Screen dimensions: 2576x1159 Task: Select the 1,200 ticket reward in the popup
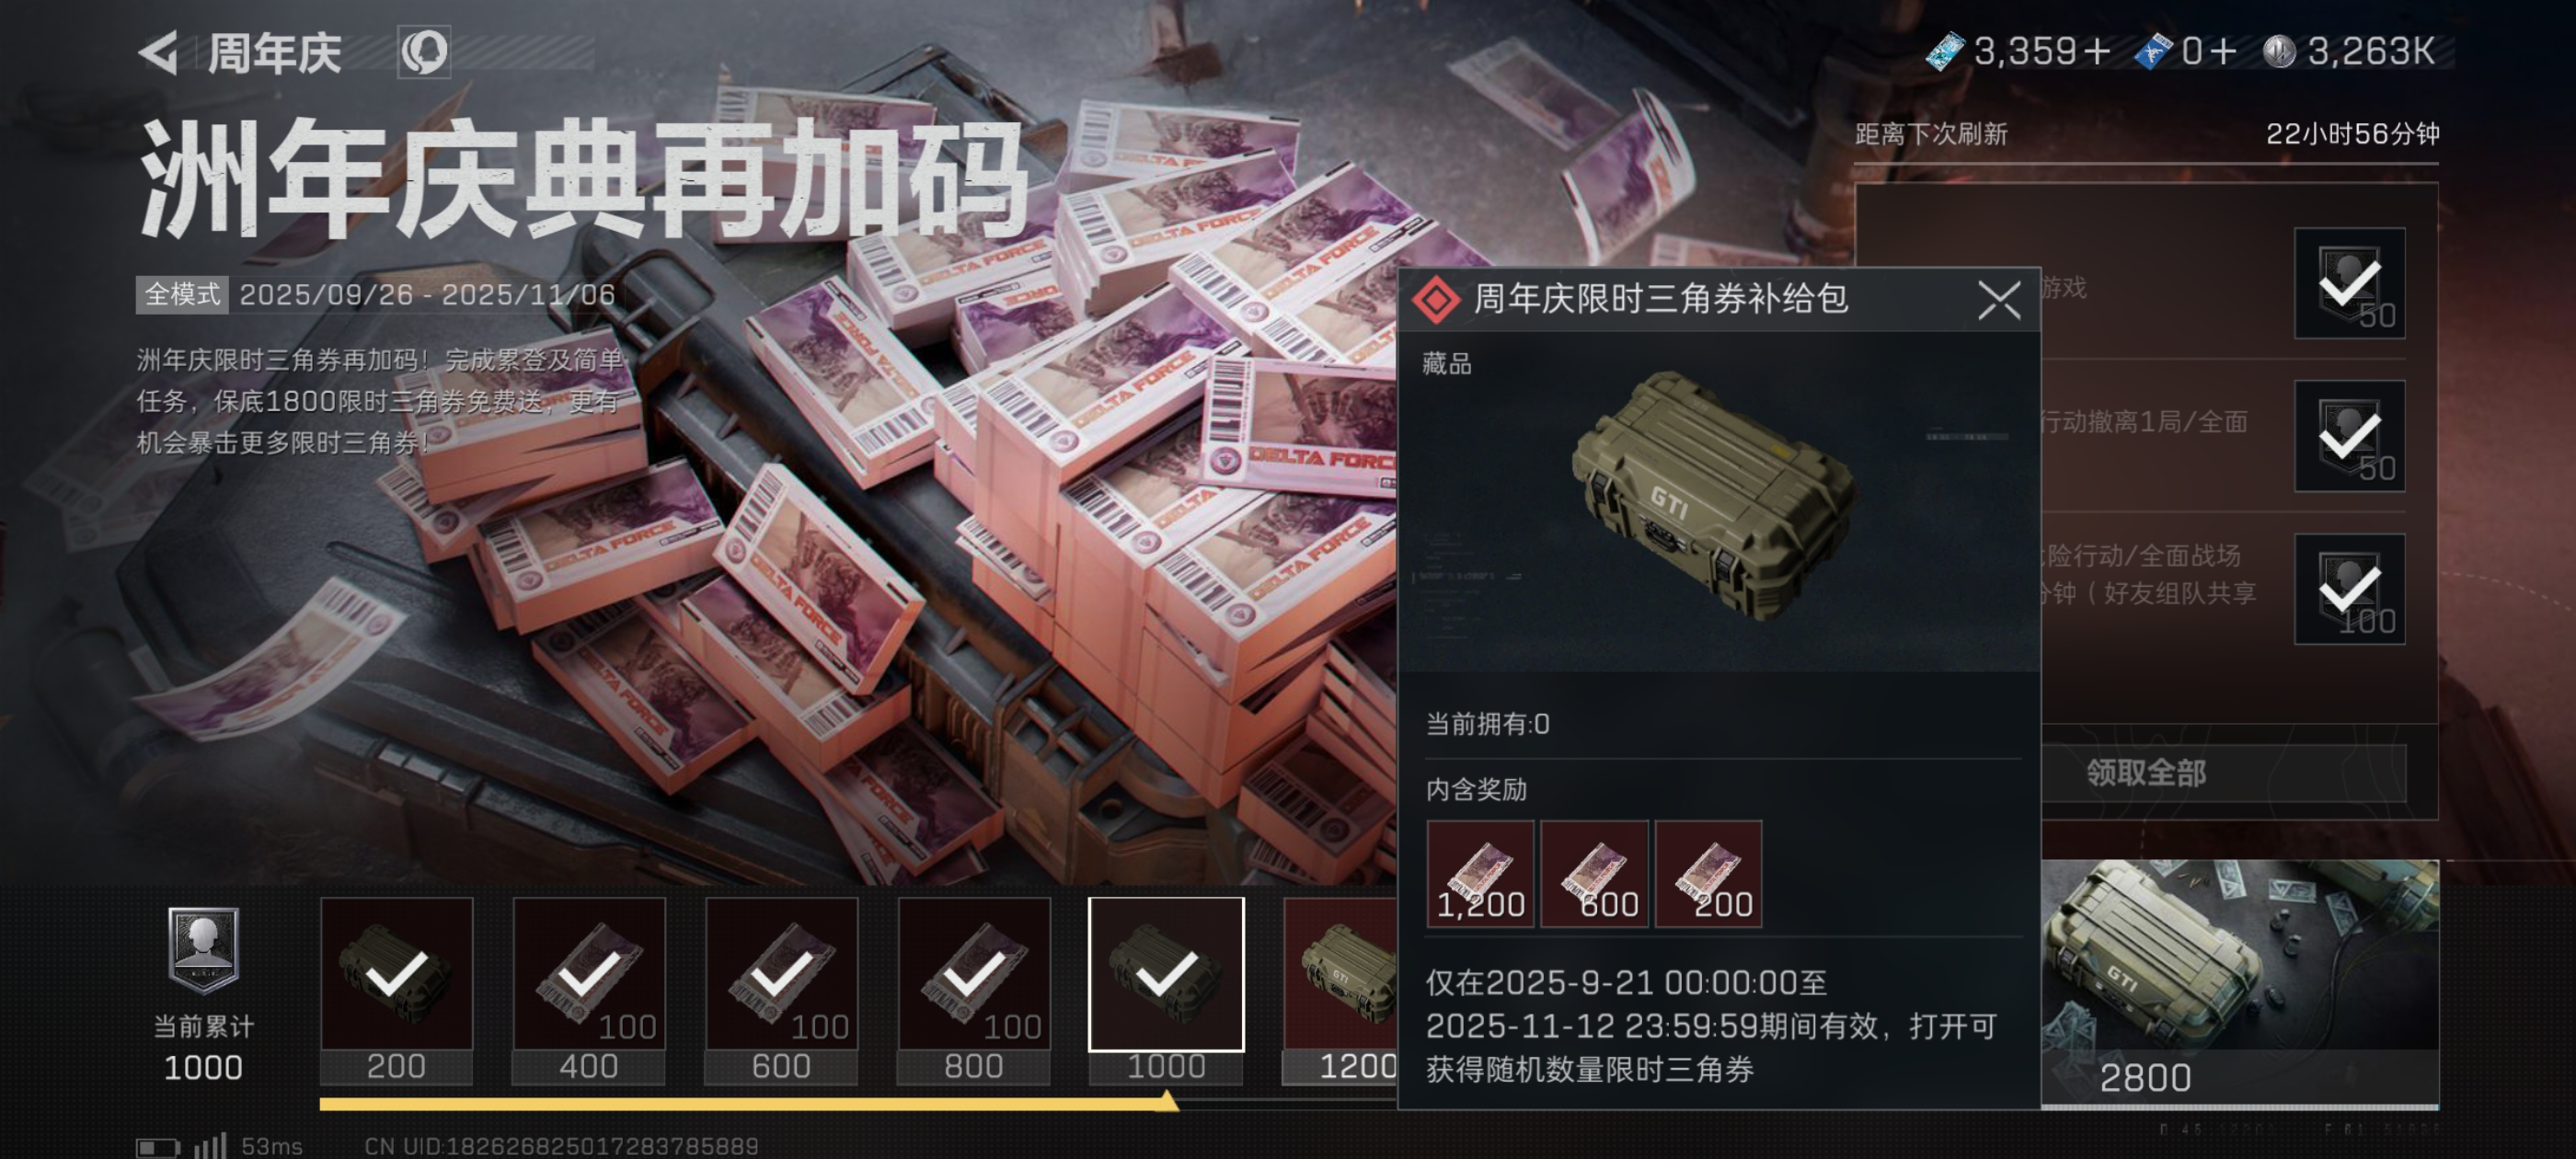(1480, 874)
